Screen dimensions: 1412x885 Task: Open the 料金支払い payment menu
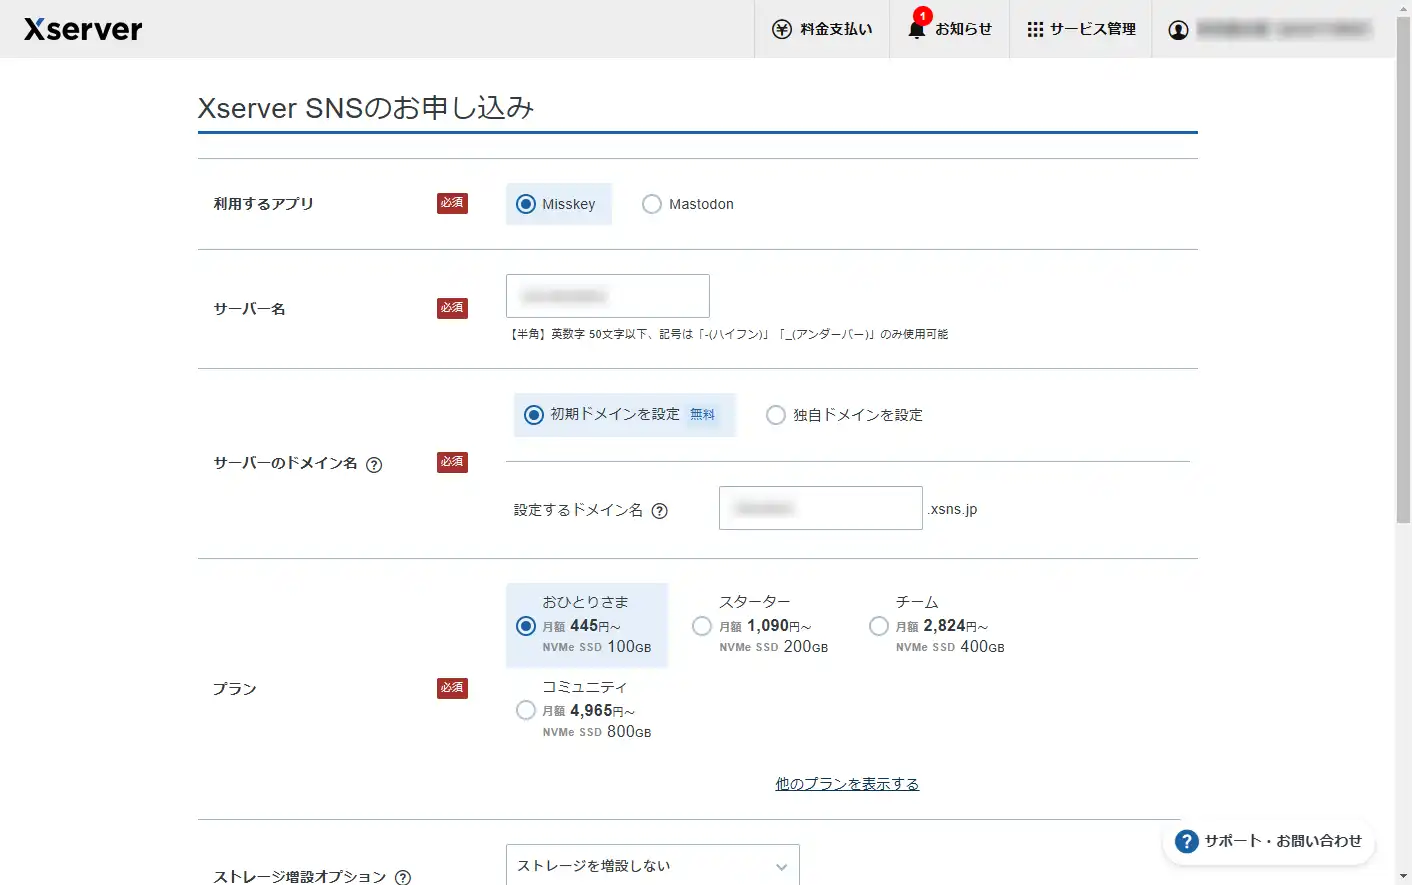(x=822, y=29)
